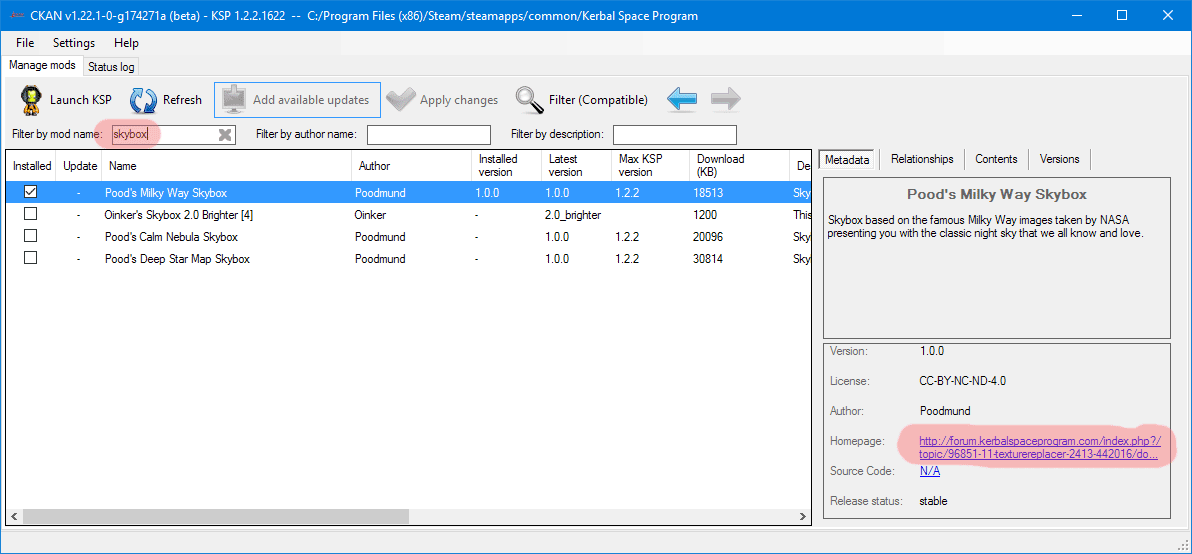Select Pood's Deep Star Map Skybox row
The height and width of the screenshot is (554, 1192).
click(409, 258)
